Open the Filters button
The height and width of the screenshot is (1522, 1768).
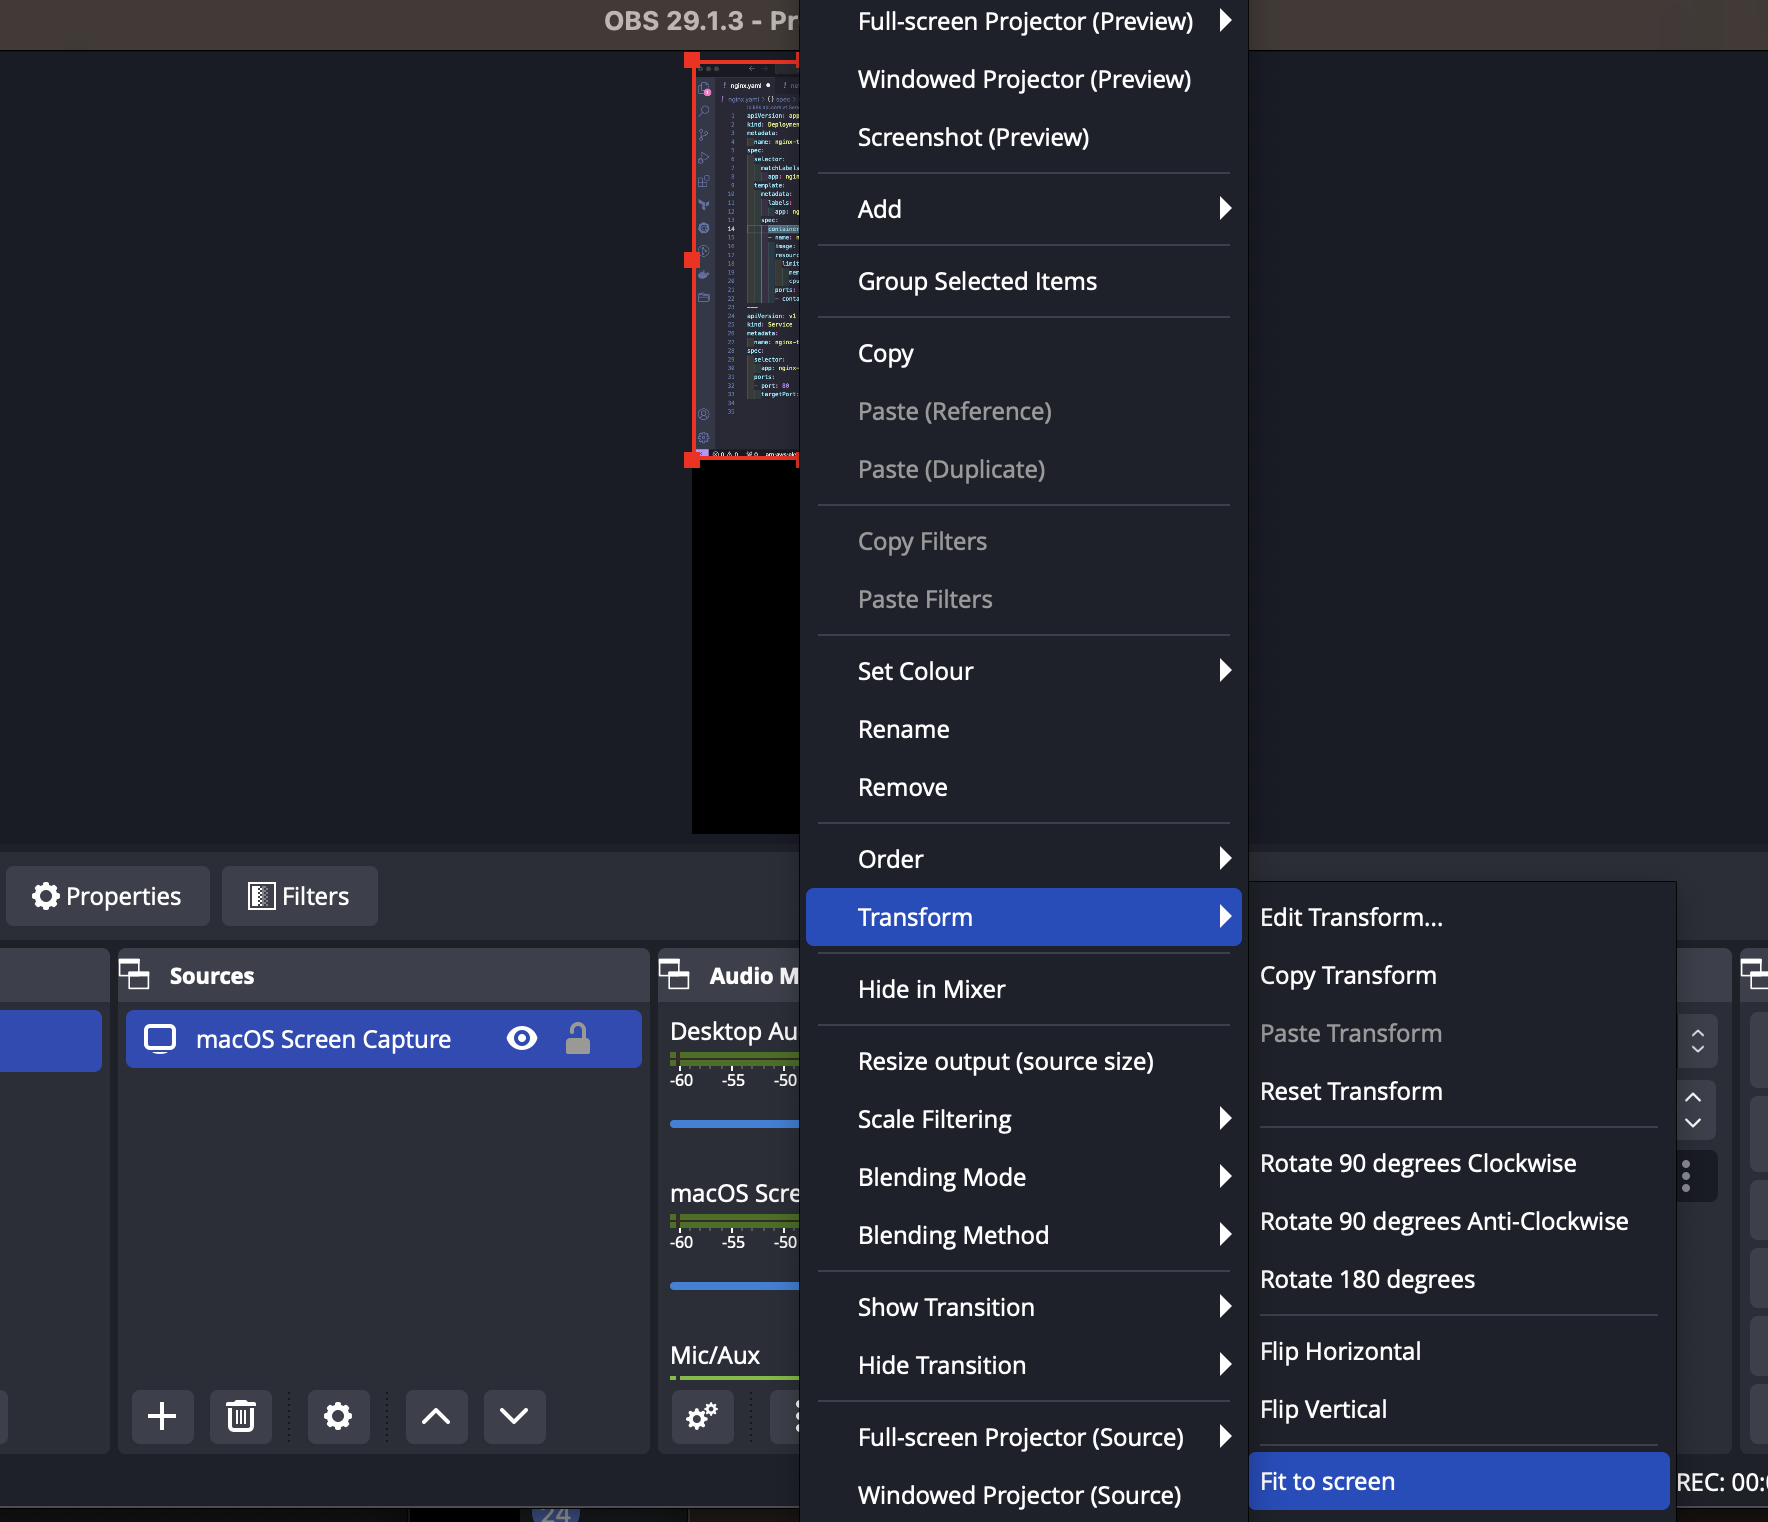click(x=300, y=896)
